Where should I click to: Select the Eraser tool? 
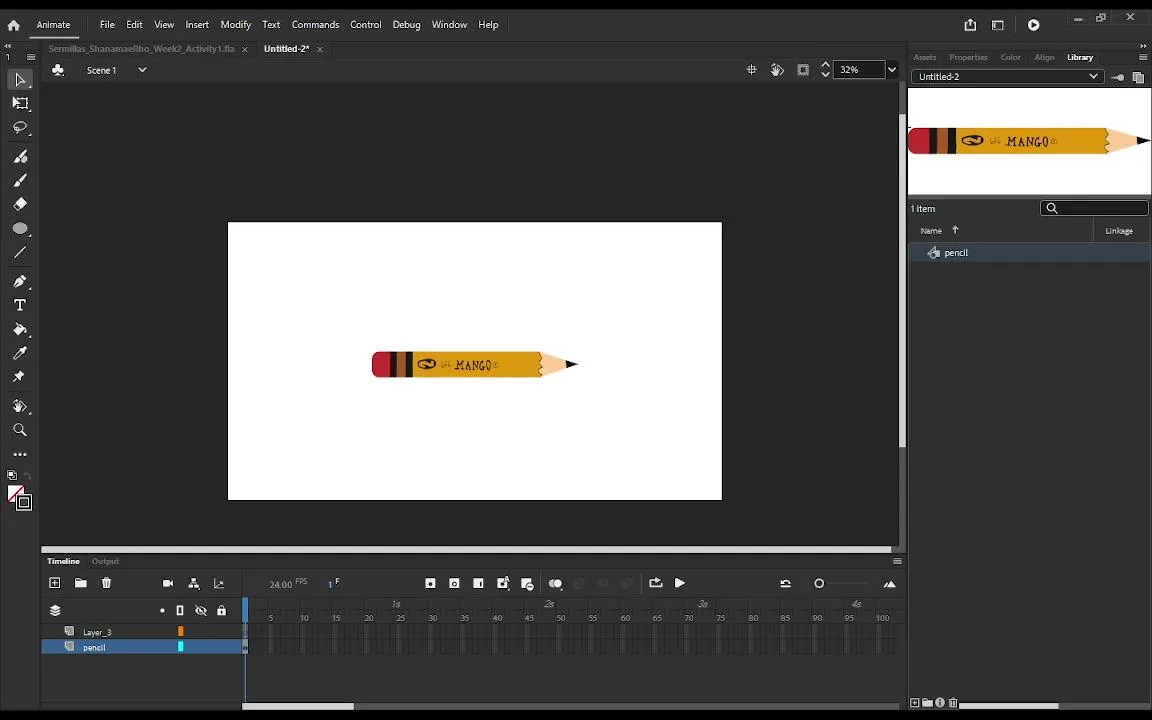point(20,204)
